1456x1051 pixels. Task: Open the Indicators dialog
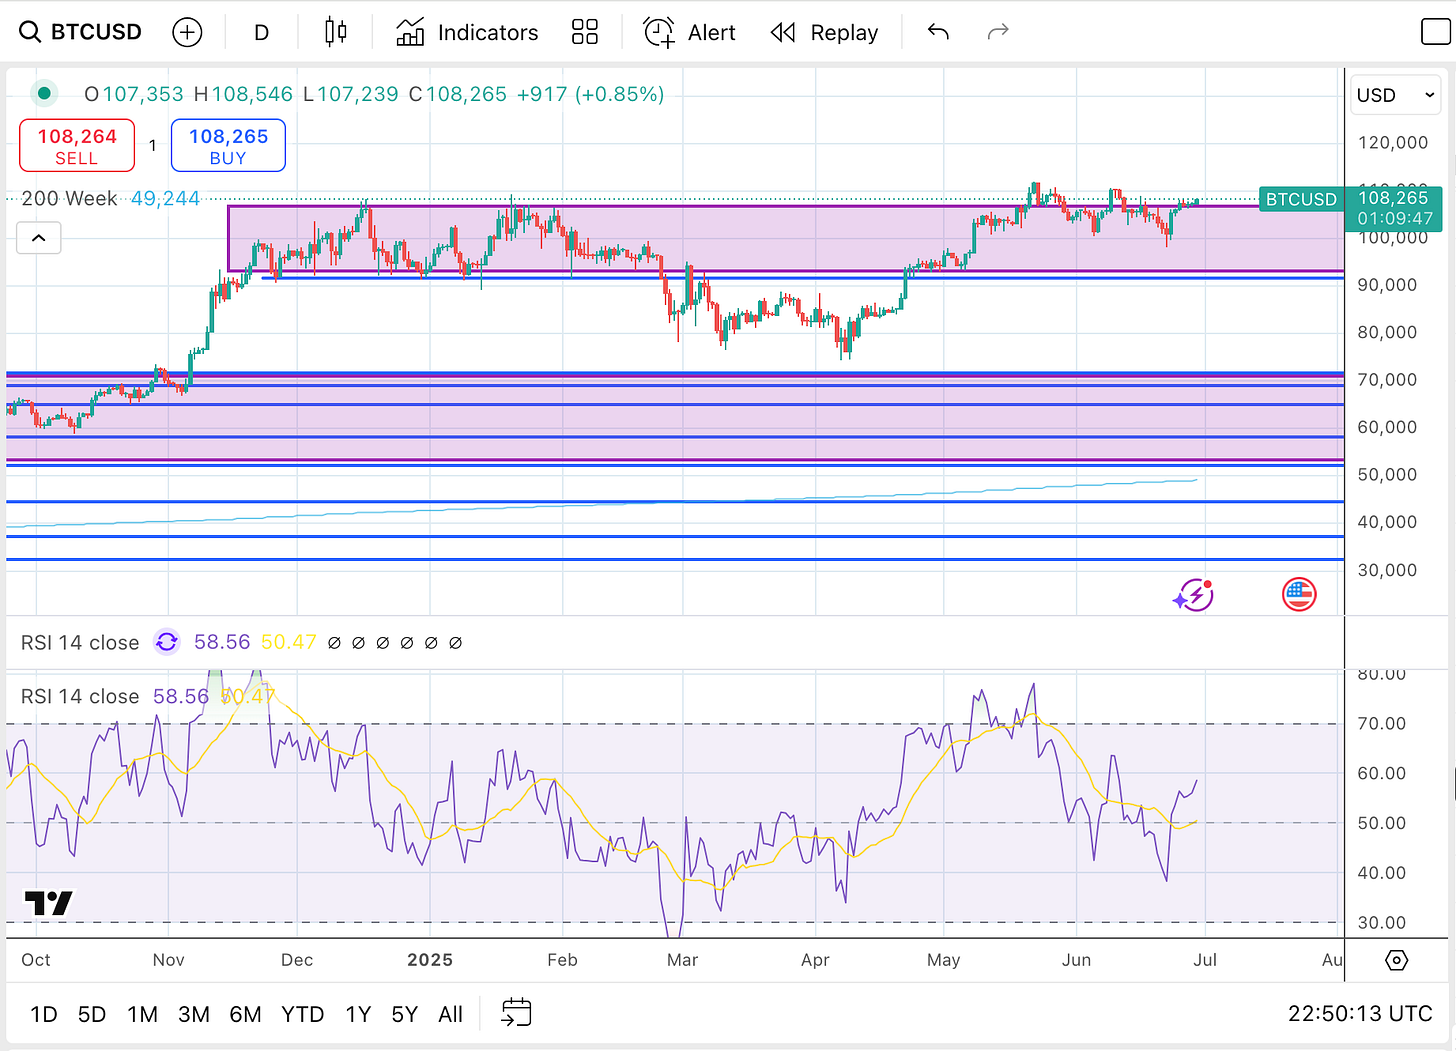pos(467,32)
